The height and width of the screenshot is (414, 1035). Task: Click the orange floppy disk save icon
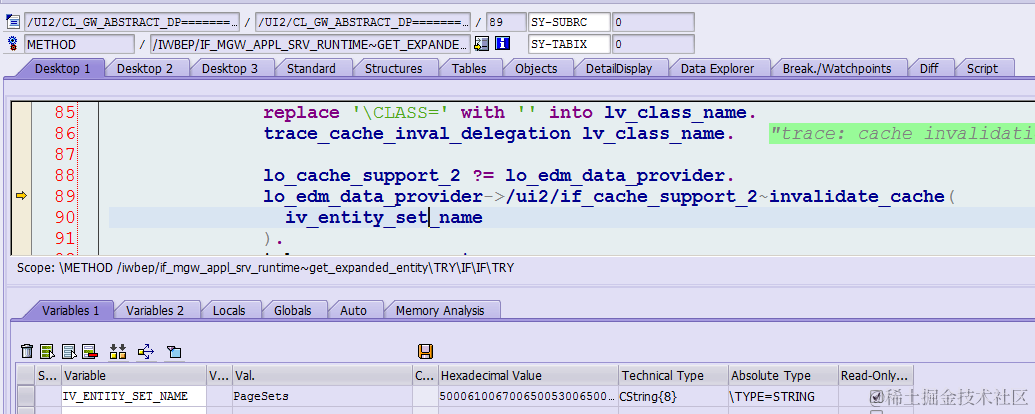click(426, 351)
